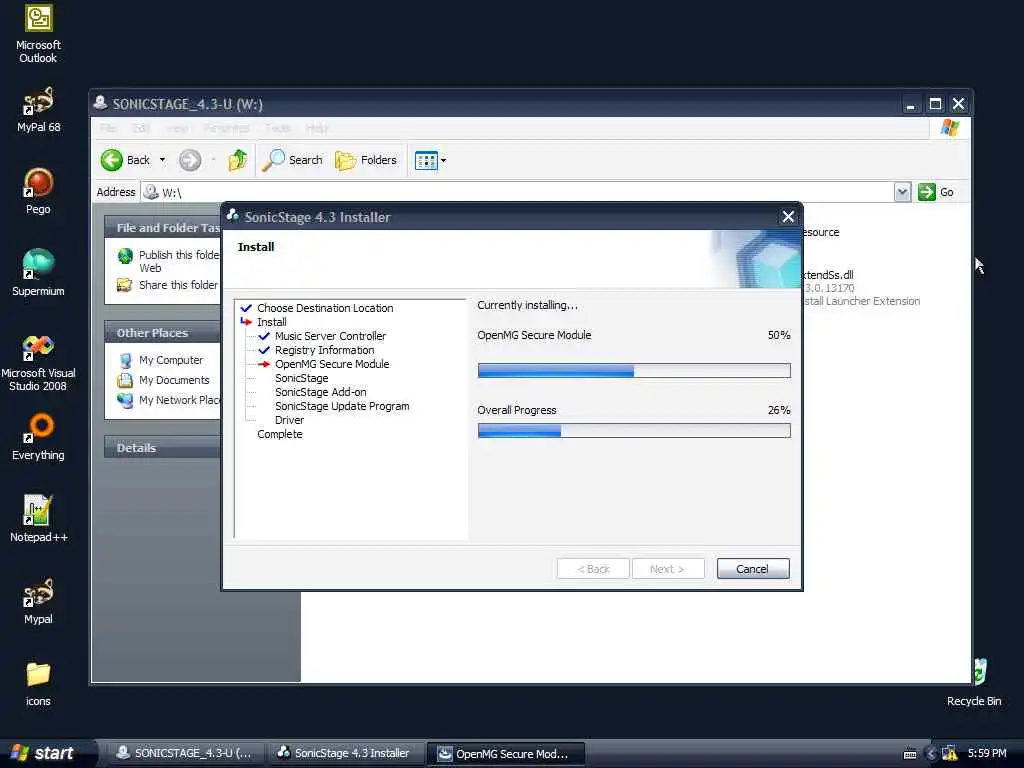Viewport: 1024px width, 768px height.
Task: Select the Install step in list
Action: pyautogui.click(x=272, y=322)
